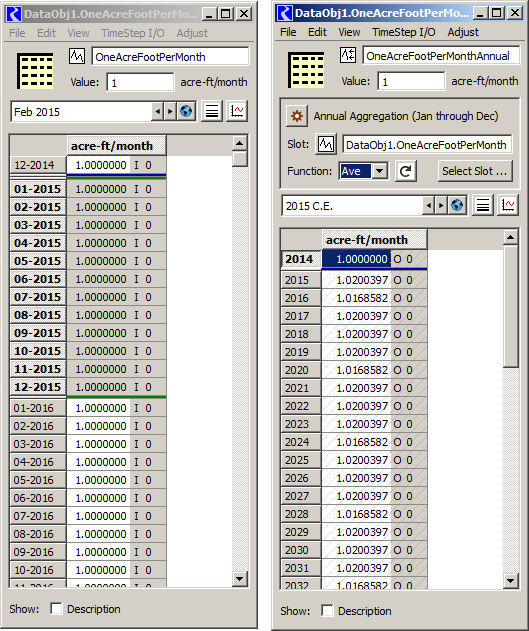
Task: Click the globe icon beside 2015 C.E.
Action: click(457, 206)
